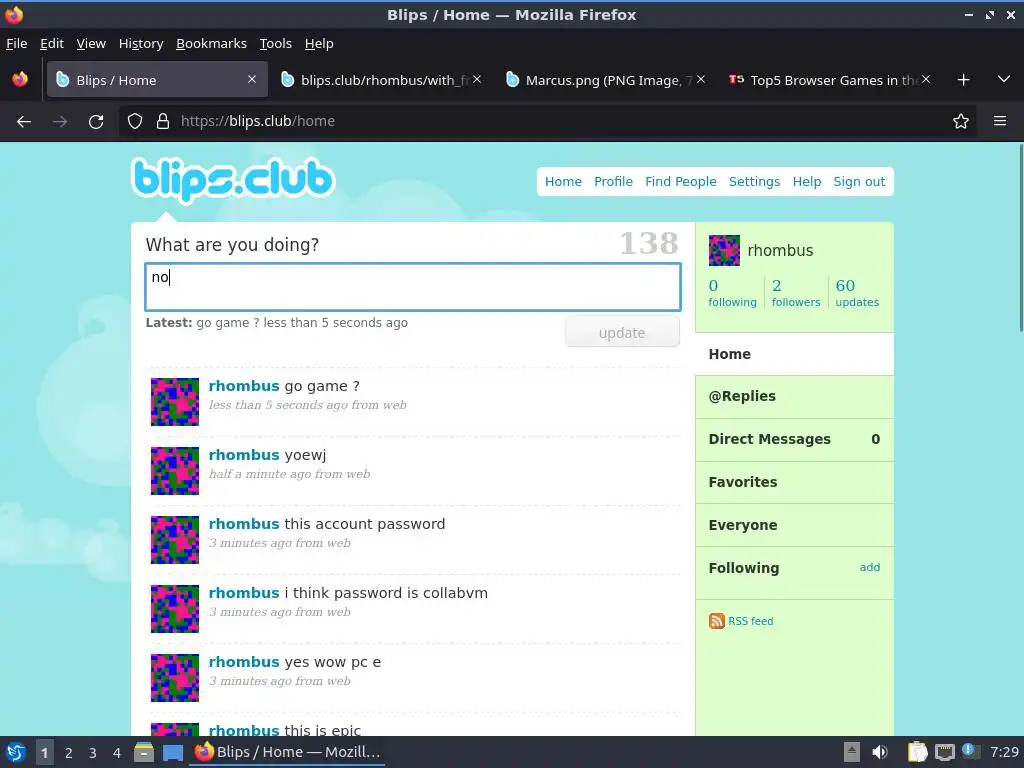Click the blips.club logo

click(x=233, y=180)
